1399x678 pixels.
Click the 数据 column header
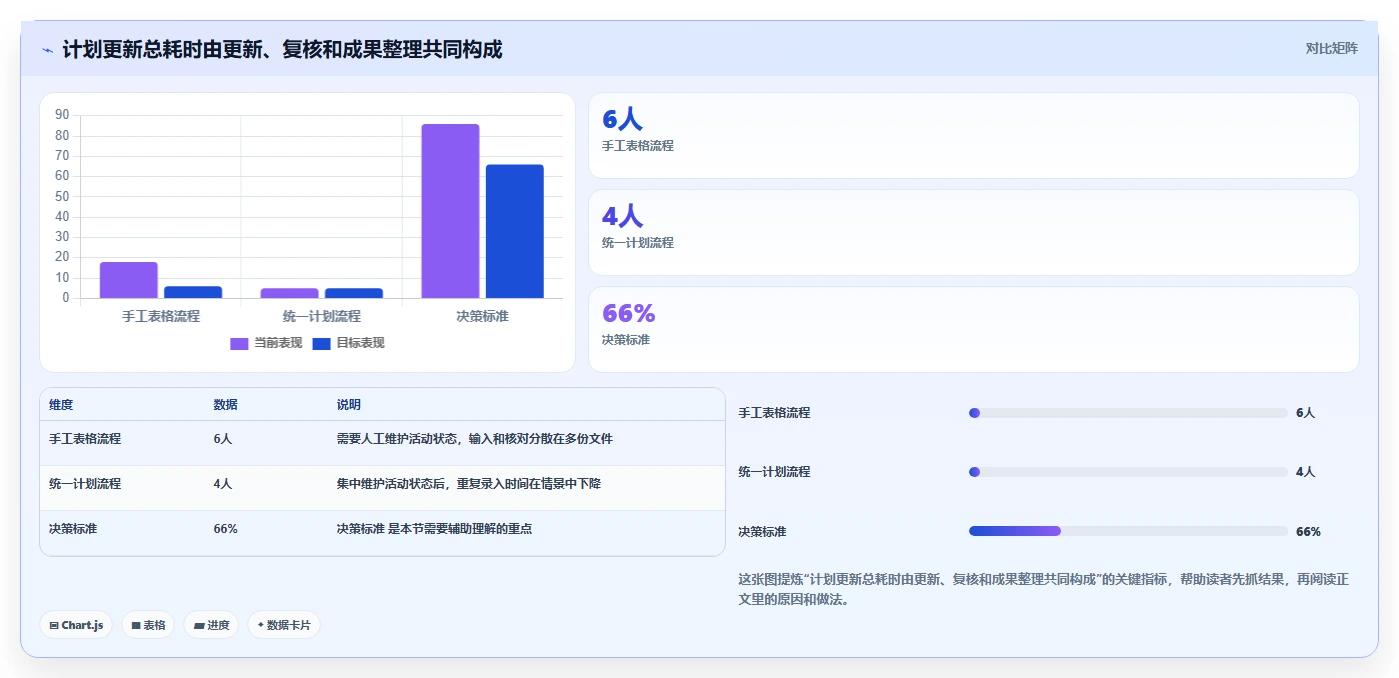click(225, 405)
